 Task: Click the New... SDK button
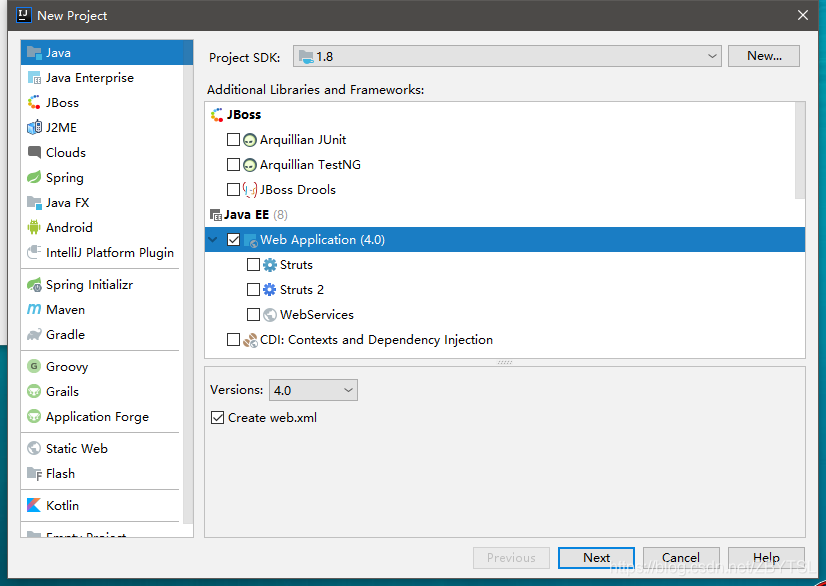click(764, 56)
